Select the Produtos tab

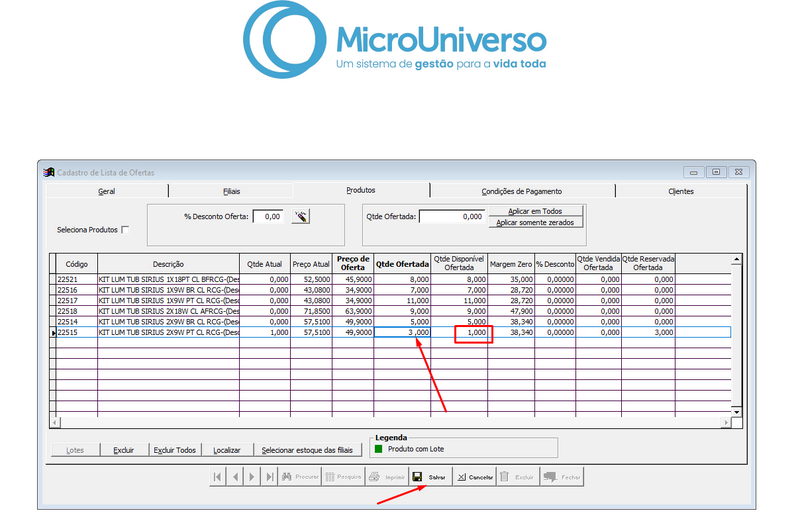click(x=361, y=190)
